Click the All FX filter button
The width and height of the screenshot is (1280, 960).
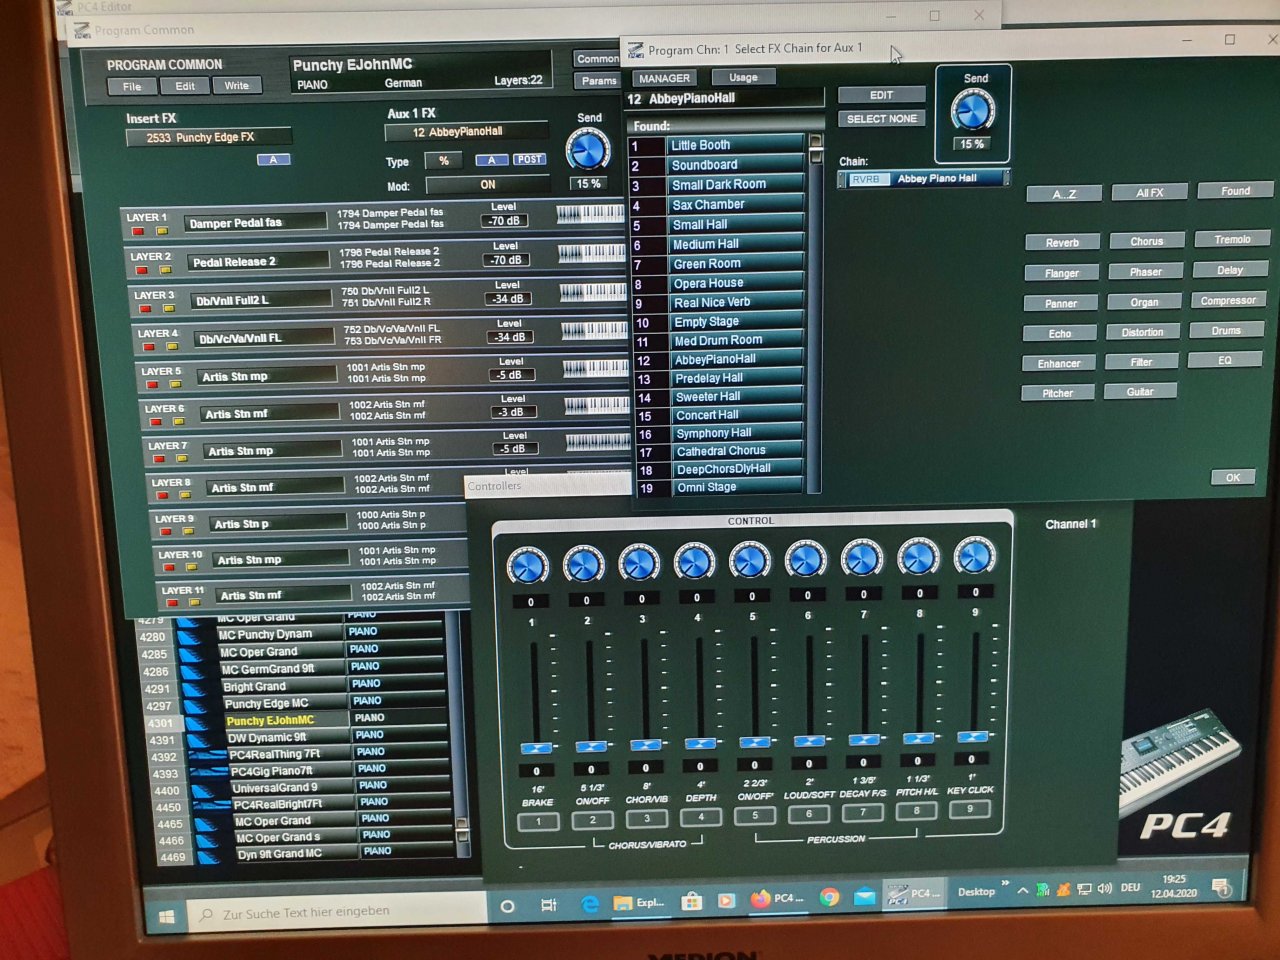point(1149,192)
